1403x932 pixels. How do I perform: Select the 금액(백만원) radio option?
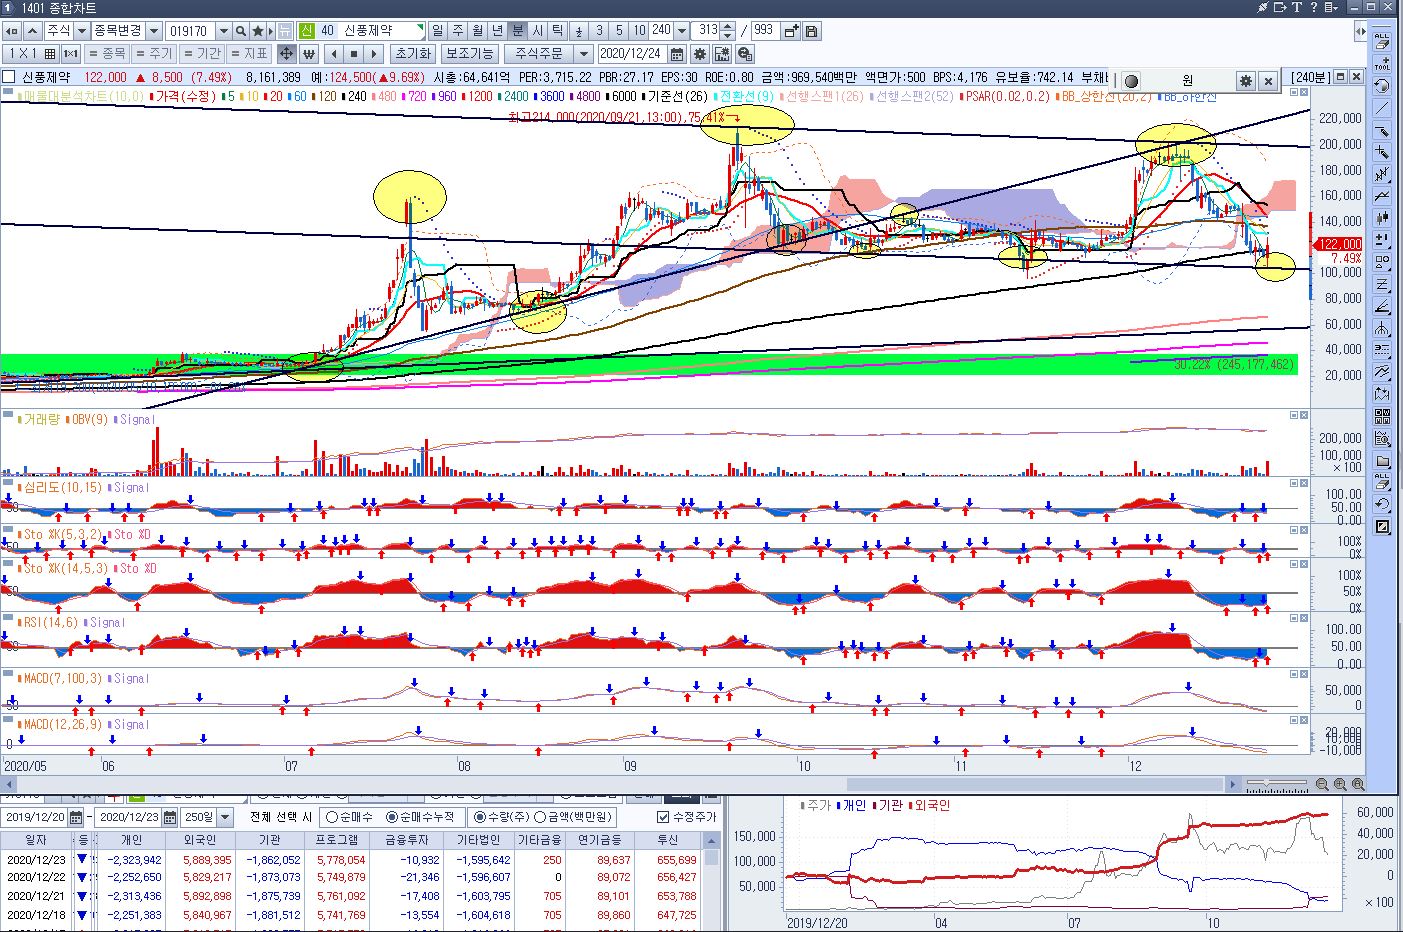tap(540, 817)
